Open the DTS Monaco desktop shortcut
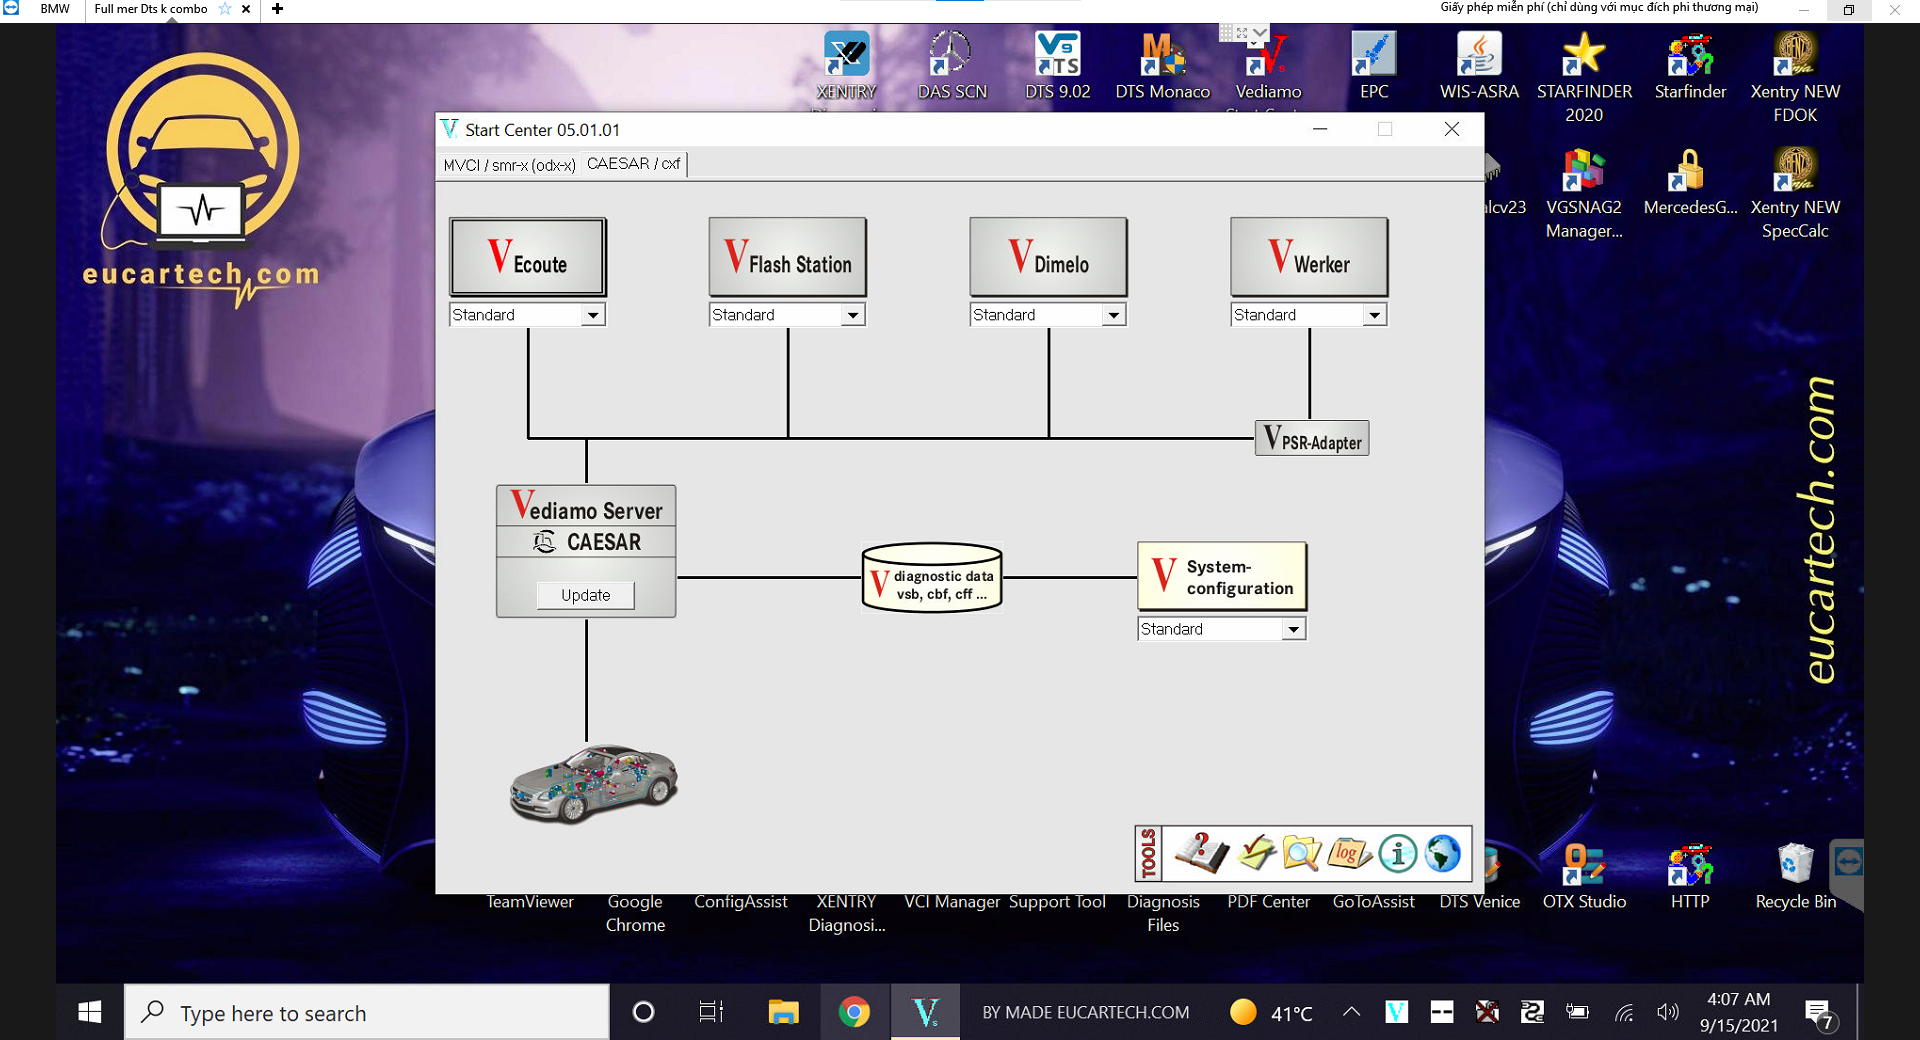The image size is (1920, 1040). 1162,66
